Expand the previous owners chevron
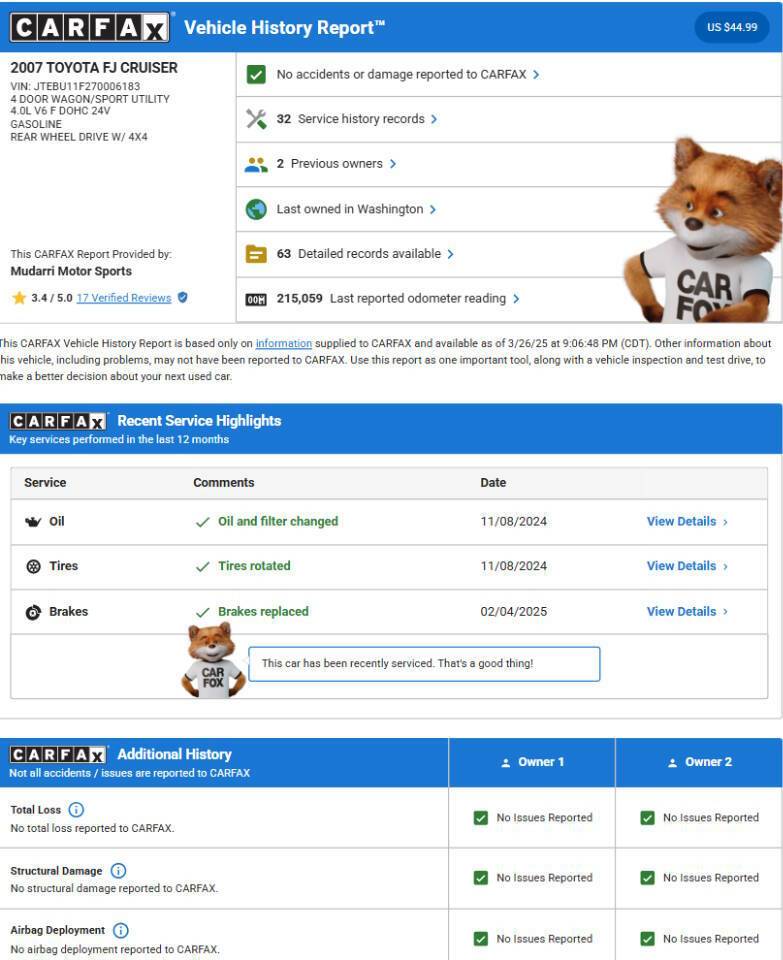This screenshot has width=783, height=960. pos(393,164)
